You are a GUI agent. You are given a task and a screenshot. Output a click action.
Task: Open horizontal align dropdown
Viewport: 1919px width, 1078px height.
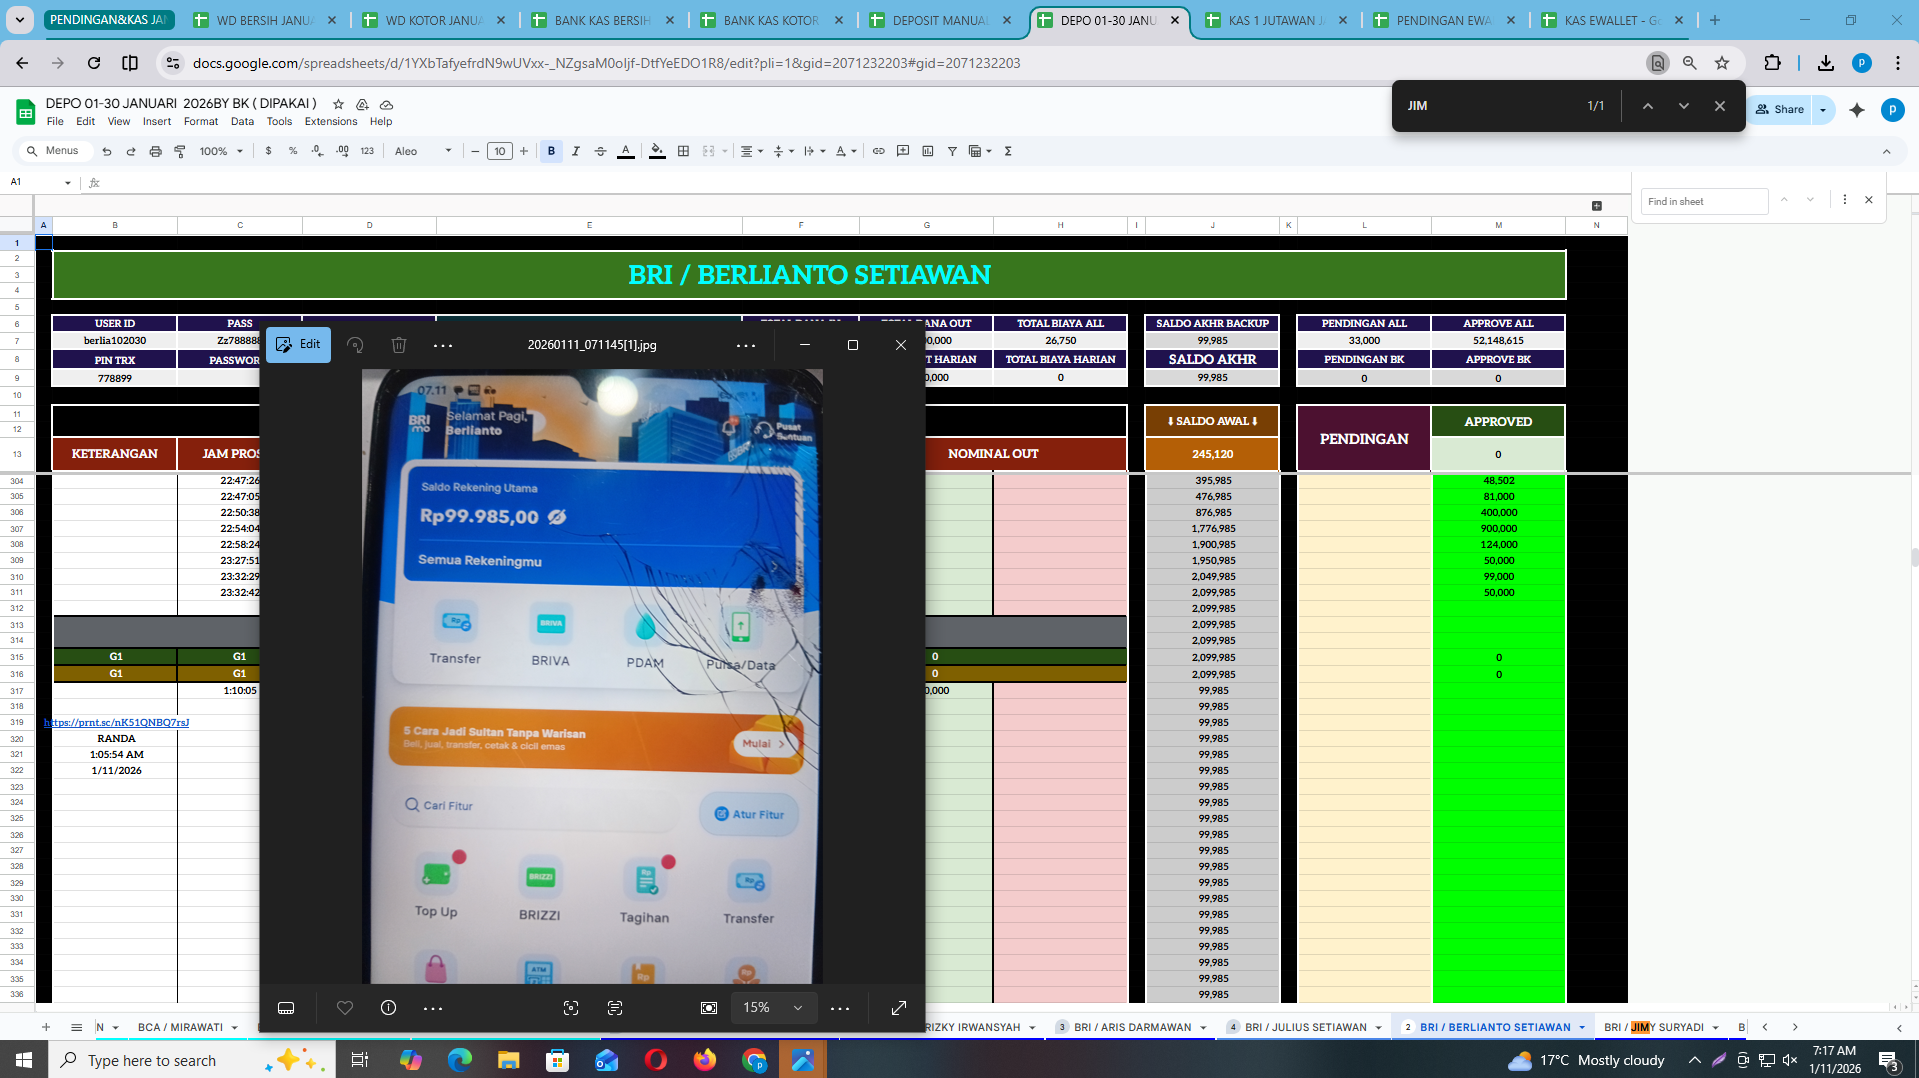(x=751, y=151)
